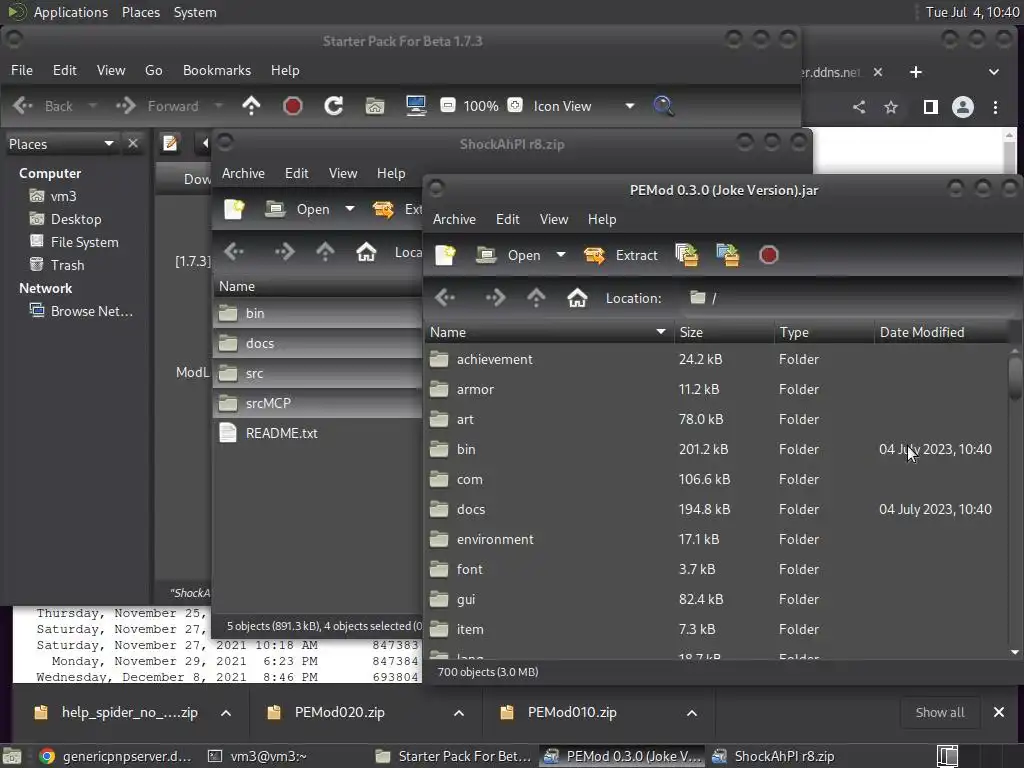Open Archive menu in PEMod window
This screenshot has width=1024, height=768.
[454, 219]
